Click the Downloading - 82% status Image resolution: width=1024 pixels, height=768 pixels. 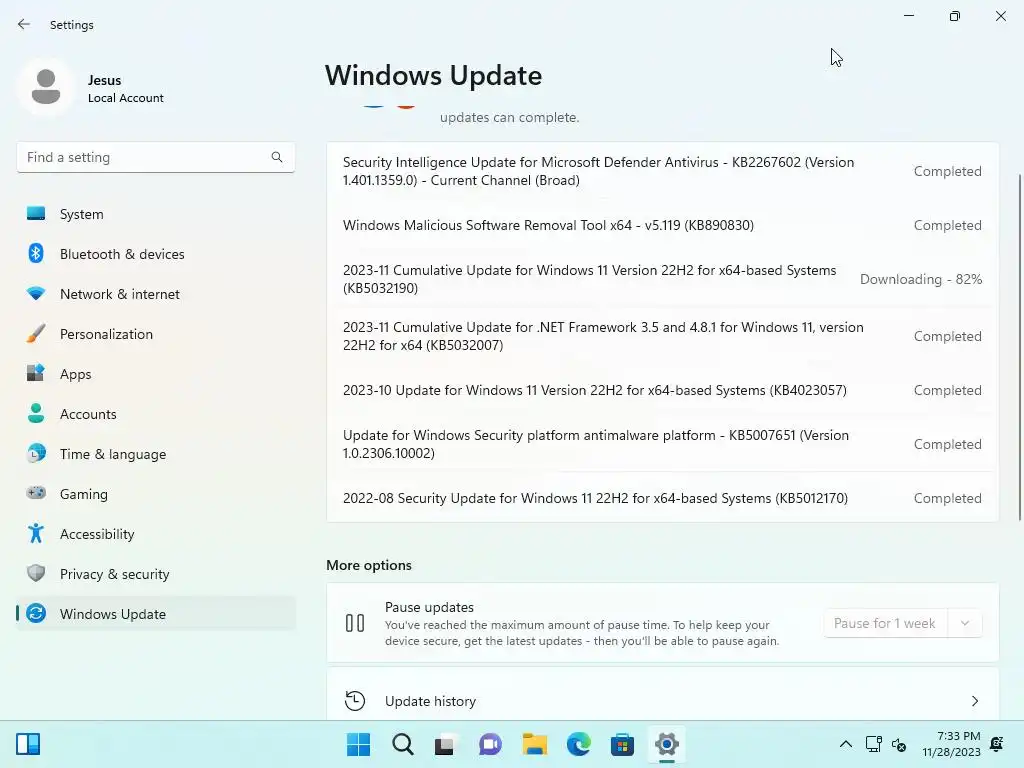(x=921, y=279)
